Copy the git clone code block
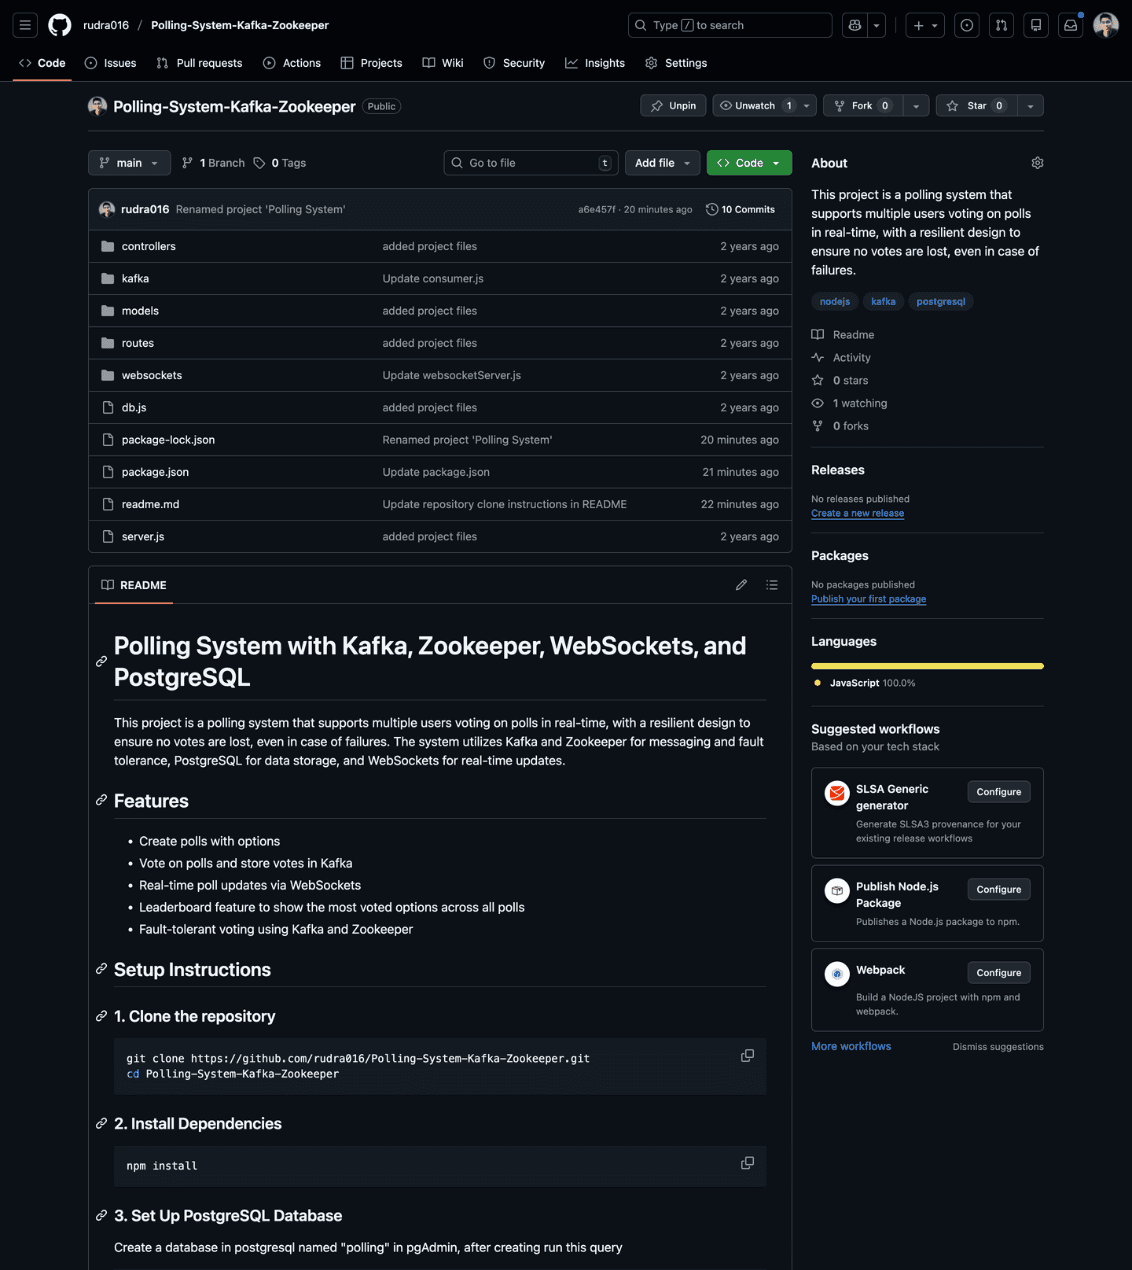Image resolution: width=1132 pixels, height=1270 pixels. (x=747, y=1056)
